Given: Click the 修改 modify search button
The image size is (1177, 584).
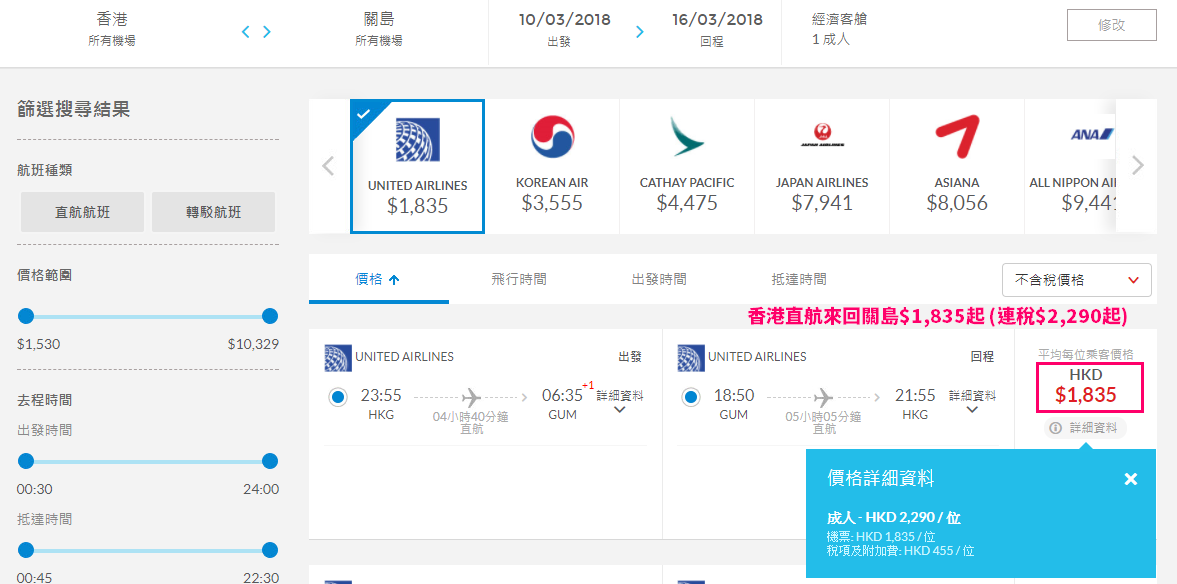Looking at the screenshot, I should coord(1112,25).
